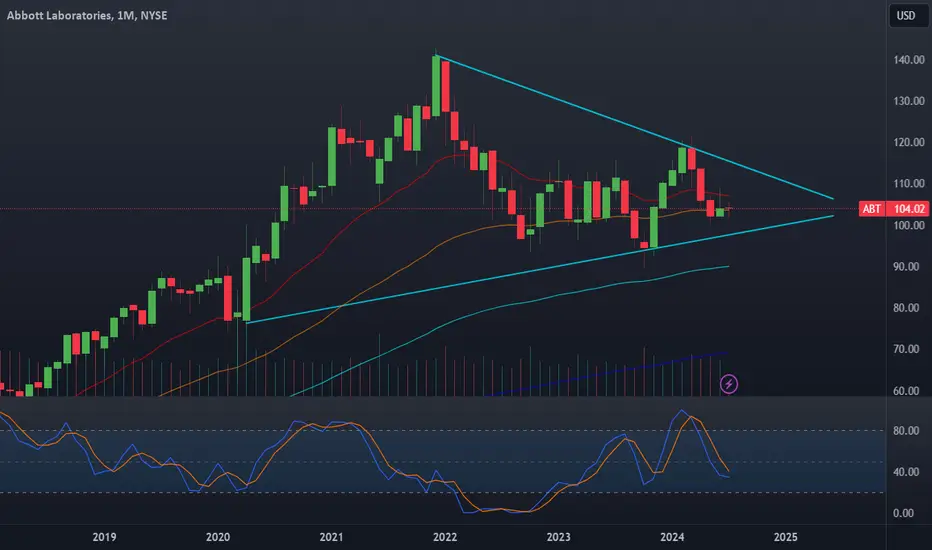
Task: Open the USD currency selector
Action: (906, 15)
